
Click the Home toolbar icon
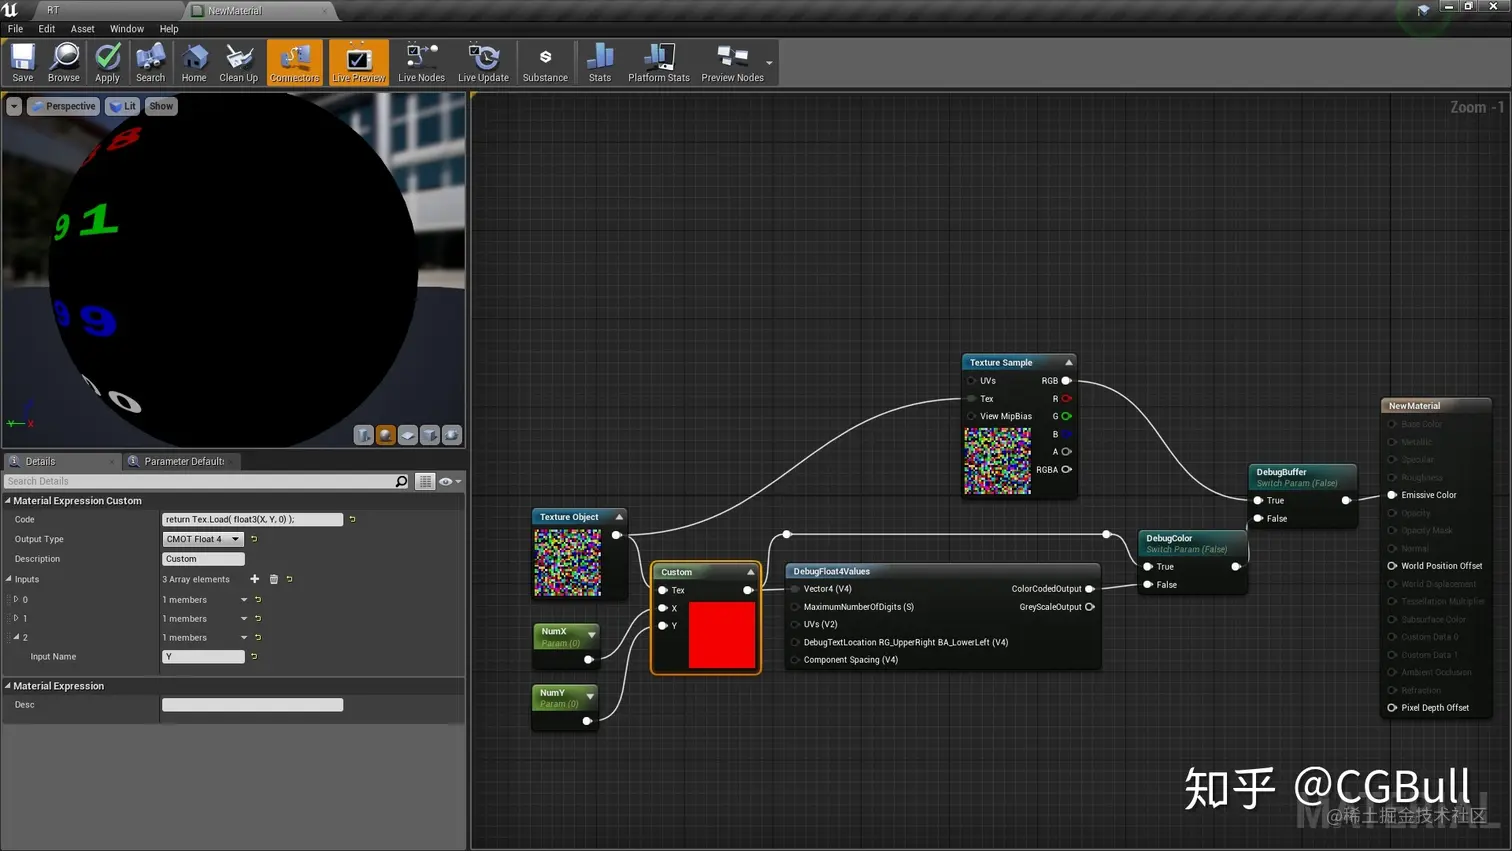194,63
